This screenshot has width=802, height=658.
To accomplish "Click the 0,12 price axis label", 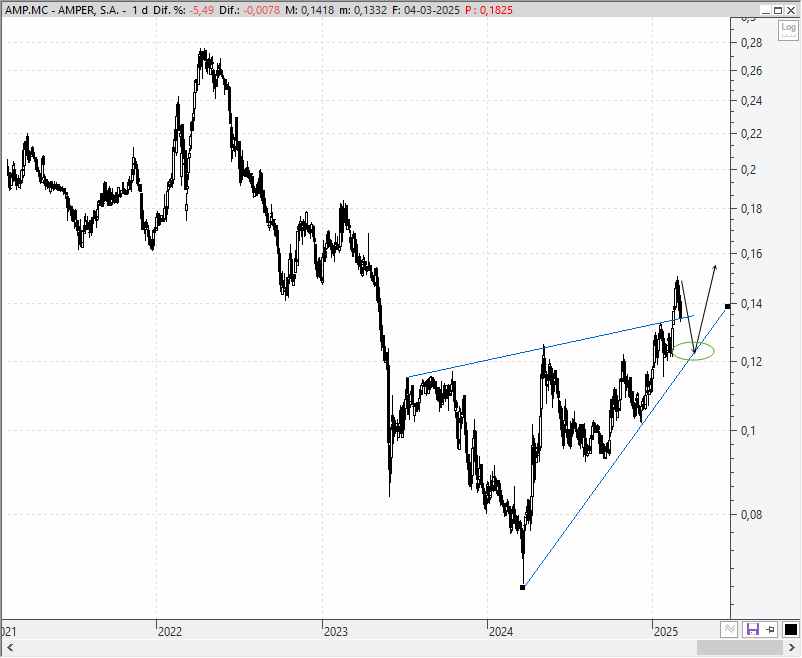I will coord(751,362).
